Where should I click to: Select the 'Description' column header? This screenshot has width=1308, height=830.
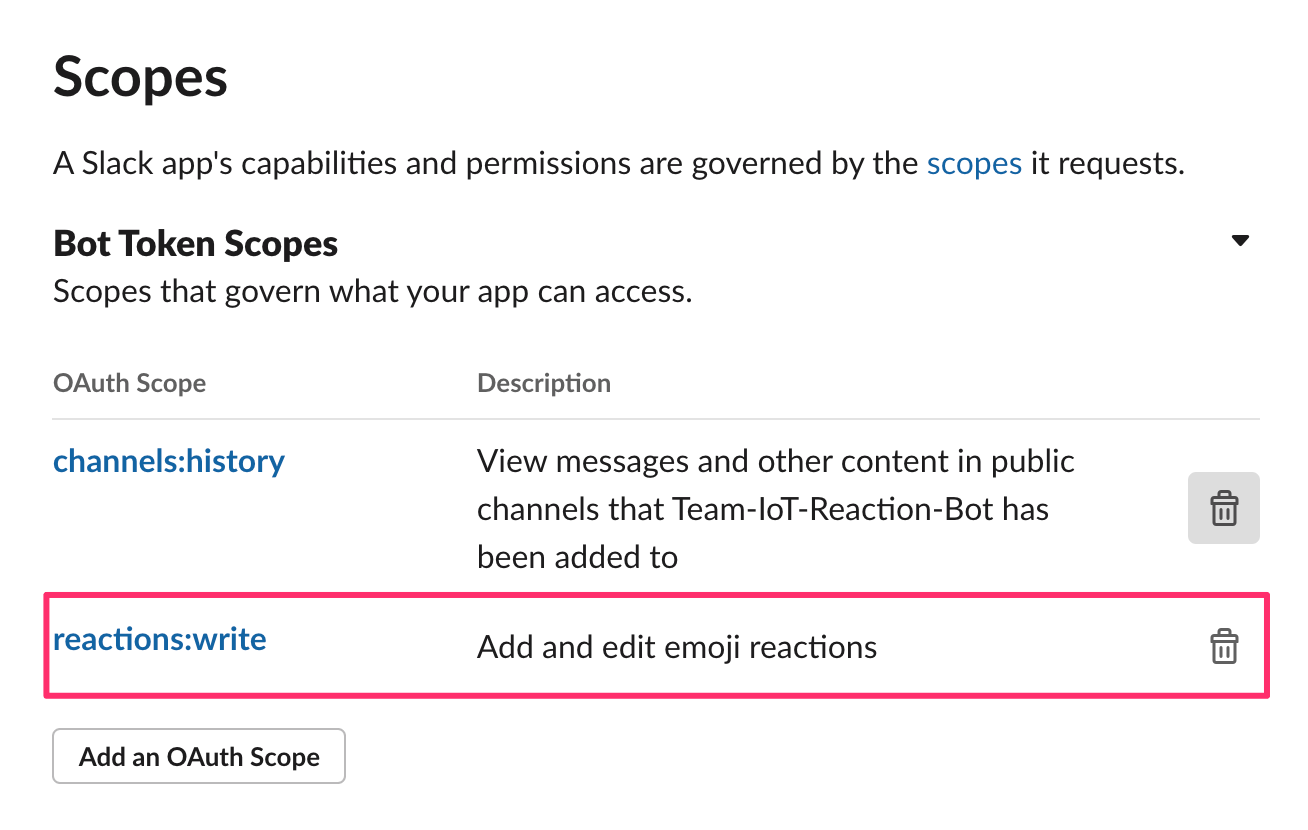(x=544, y=383)
